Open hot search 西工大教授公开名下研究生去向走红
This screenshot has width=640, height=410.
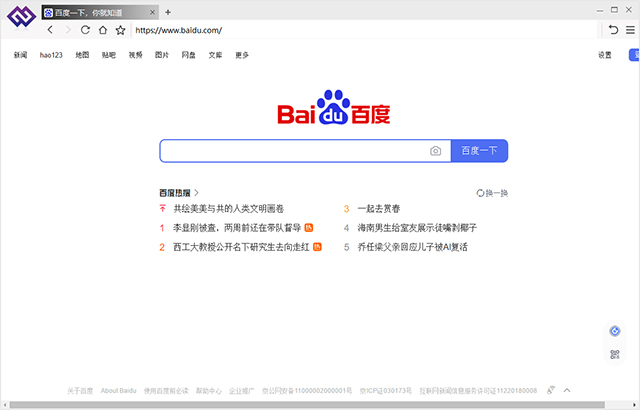pyautogui.click(x=241, y=247)
